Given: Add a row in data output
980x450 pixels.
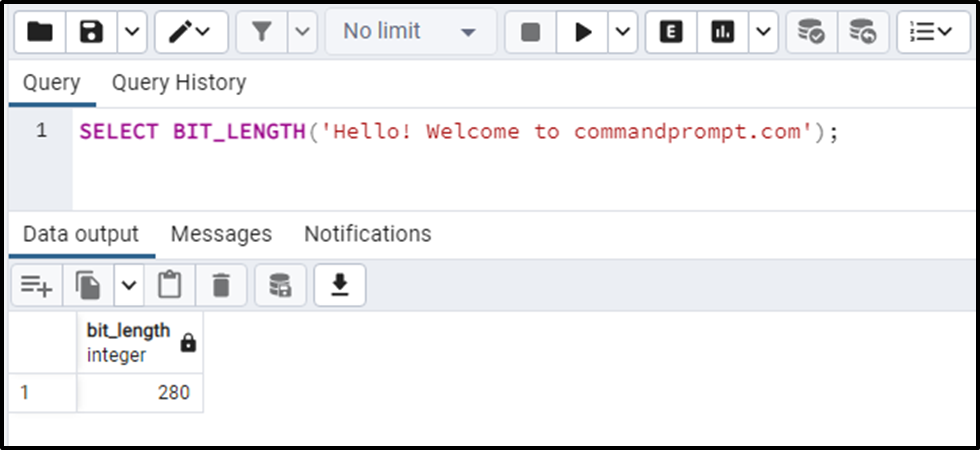Looking at the screenshot, I should tap(37, 286).
